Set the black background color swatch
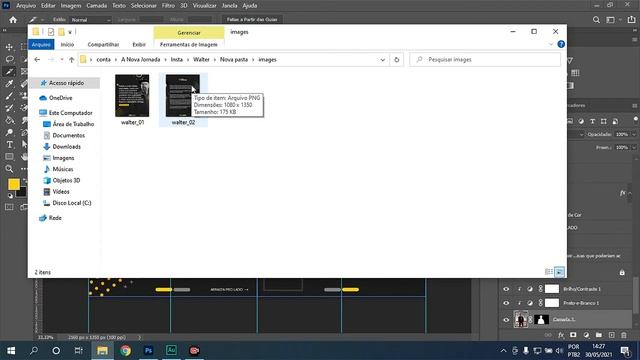This screenshot has height=360, width=640. pos(22,193)
